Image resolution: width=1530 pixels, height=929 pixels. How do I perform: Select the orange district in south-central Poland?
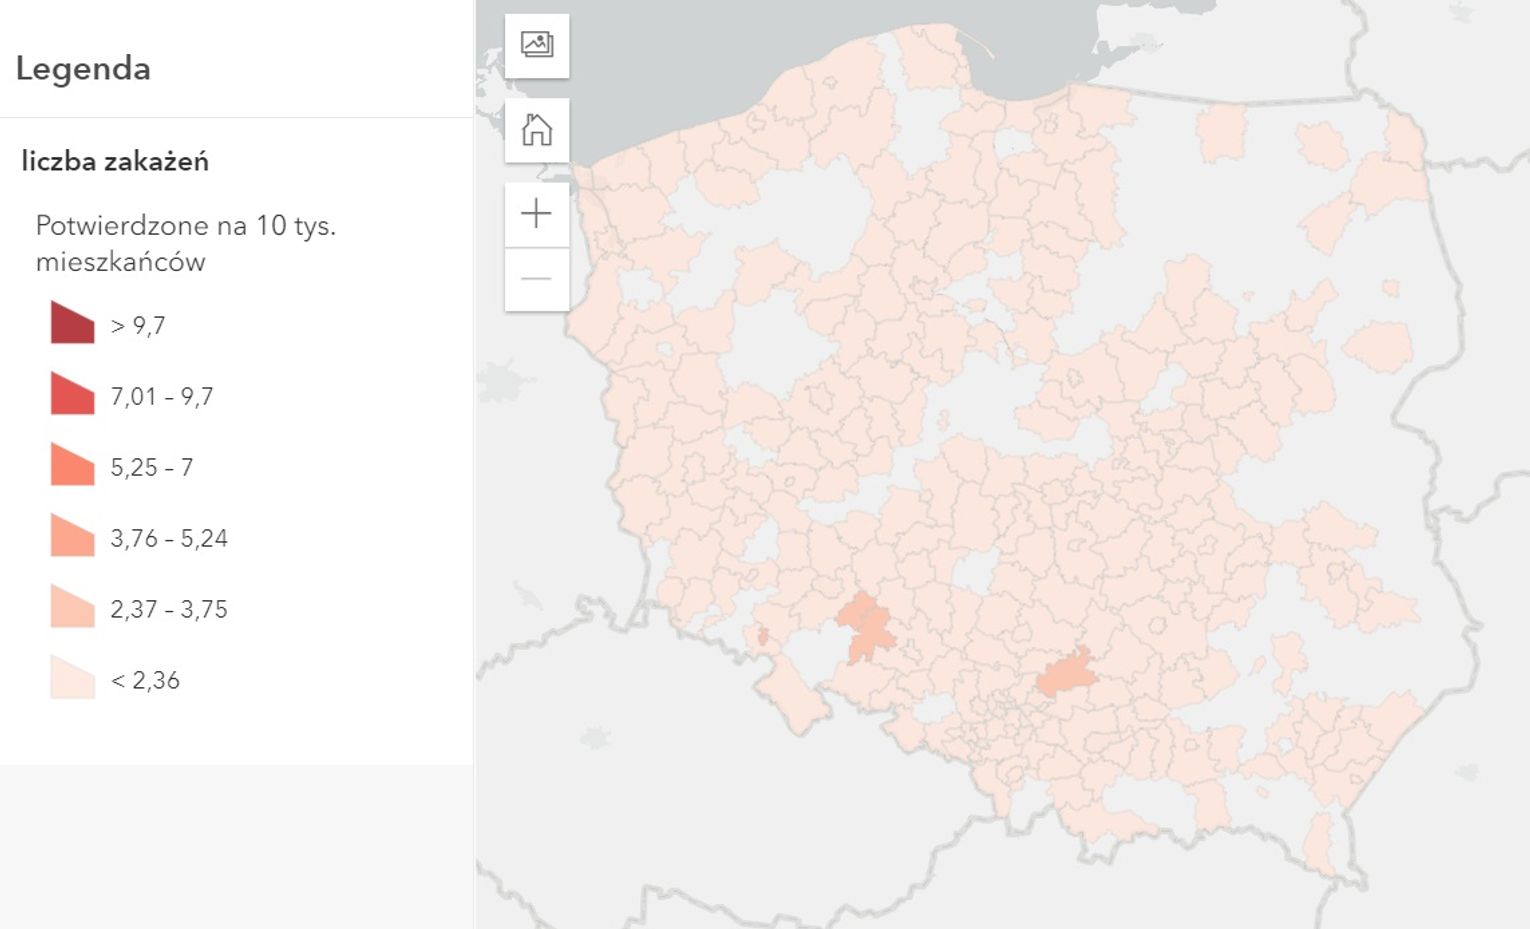tap(1066, 674)
